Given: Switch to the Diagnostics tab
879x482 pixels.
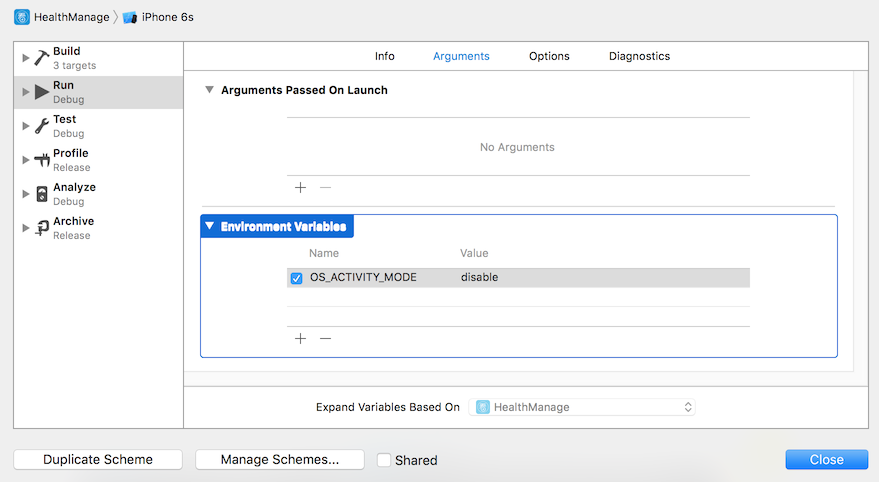Looking at the screenshot, I should pyautogui.click(x=640, y=56).
